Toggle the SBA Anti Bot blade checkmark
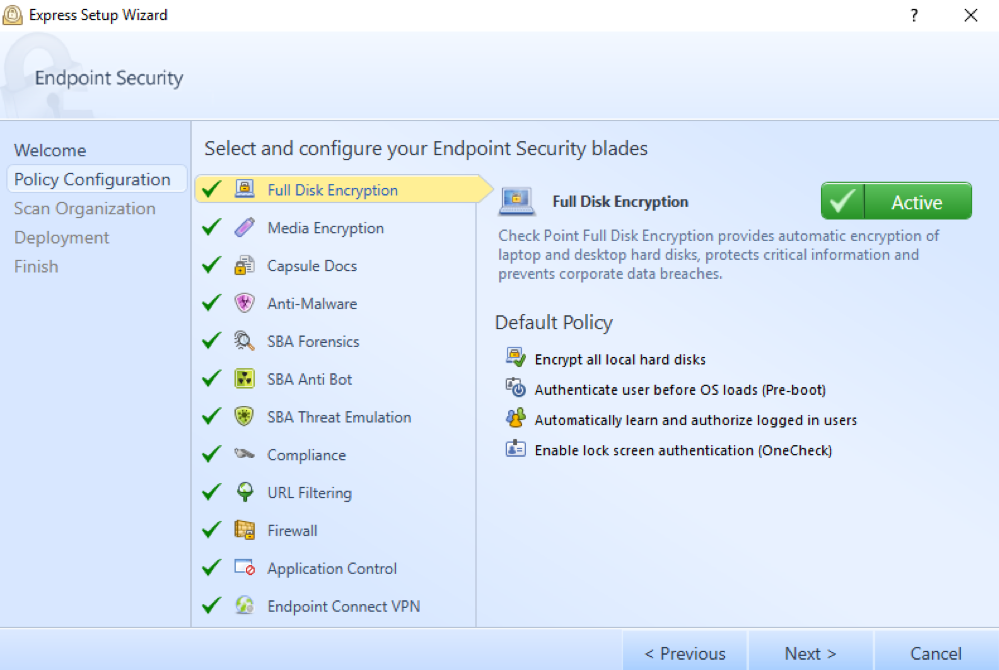Viewport: 999px width, 670px height. point(212,378)
